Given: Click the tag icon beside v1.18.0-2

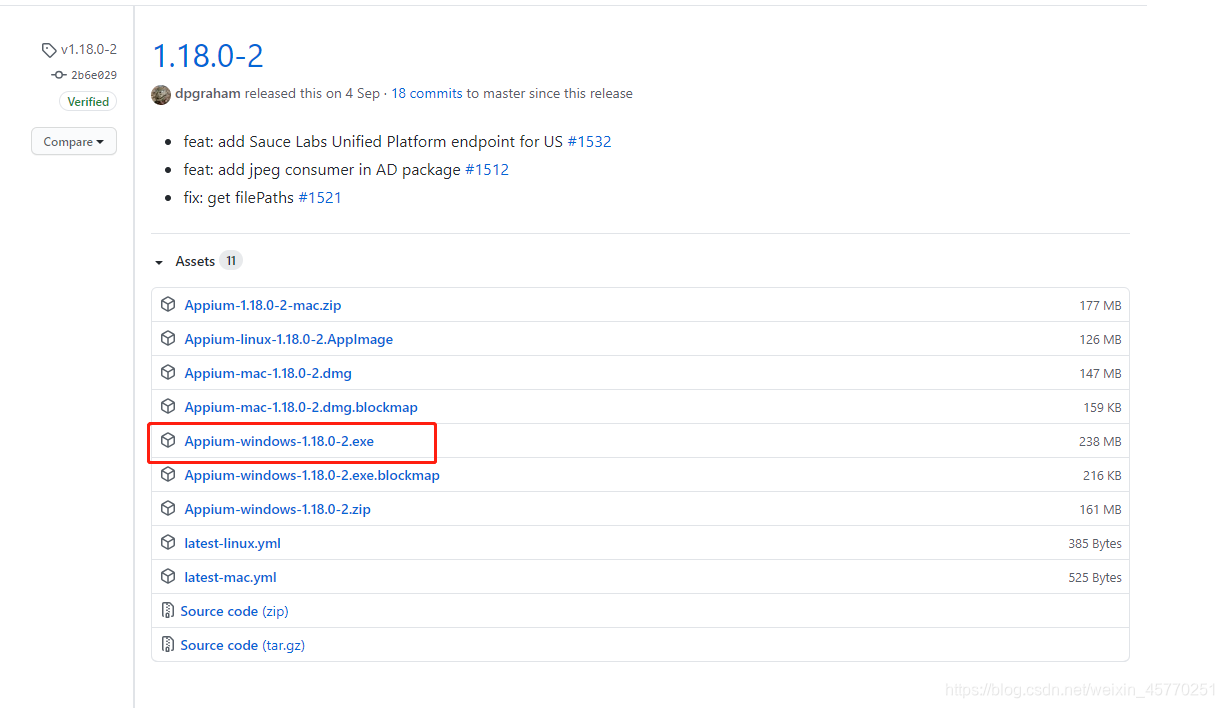Looking at the screenshot, I should coord(49,50).
